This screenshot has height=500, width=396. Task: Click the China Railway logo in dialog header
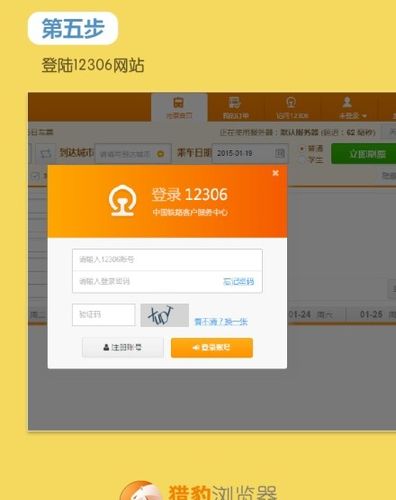(122, 201)
